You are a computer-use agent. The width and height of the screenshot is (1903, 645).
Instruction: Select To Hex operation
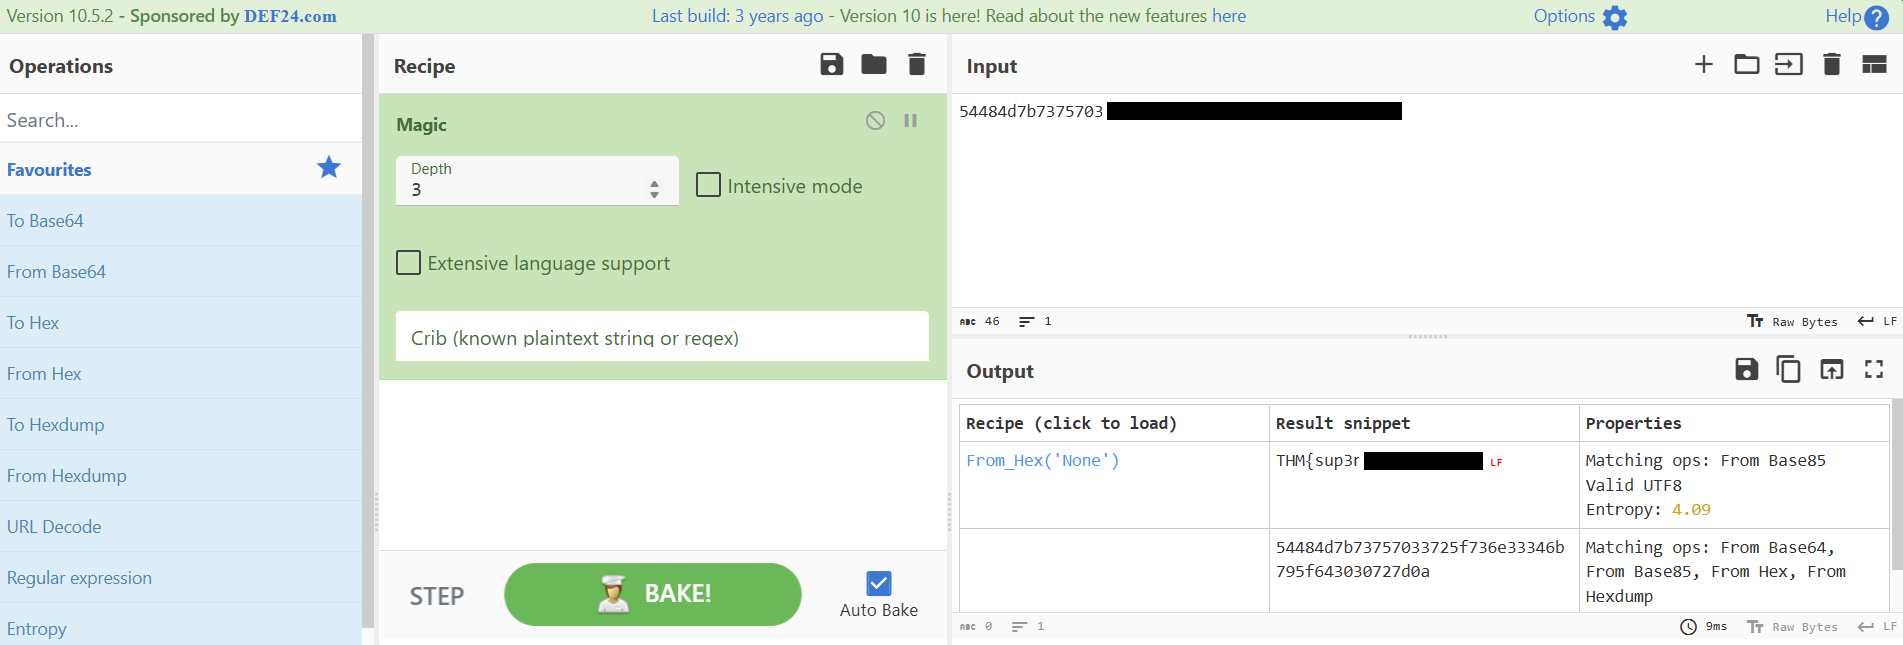[x=181, y=323]
